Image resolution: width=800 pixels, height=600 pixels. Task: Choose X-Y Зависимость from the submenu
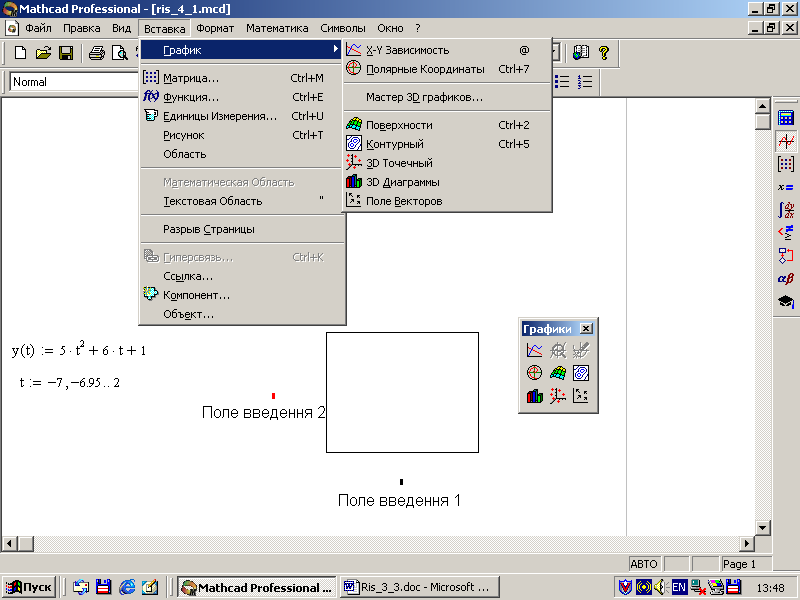click(x=447, y=50)
